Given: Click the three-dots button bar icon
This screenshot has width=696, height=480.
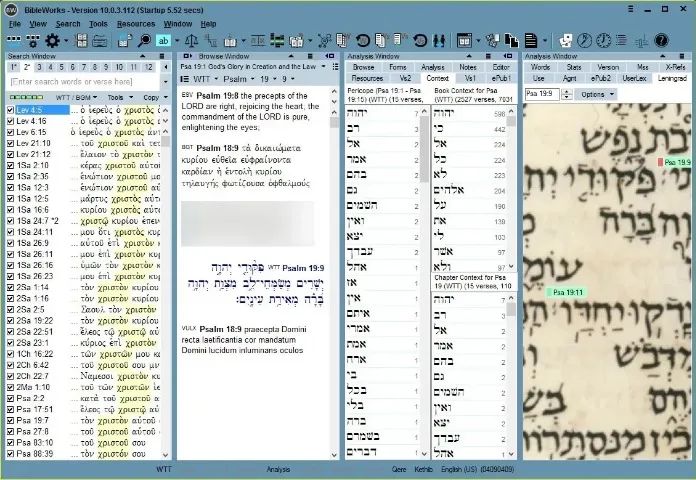Looking at the screenshot, I should 14,40.
